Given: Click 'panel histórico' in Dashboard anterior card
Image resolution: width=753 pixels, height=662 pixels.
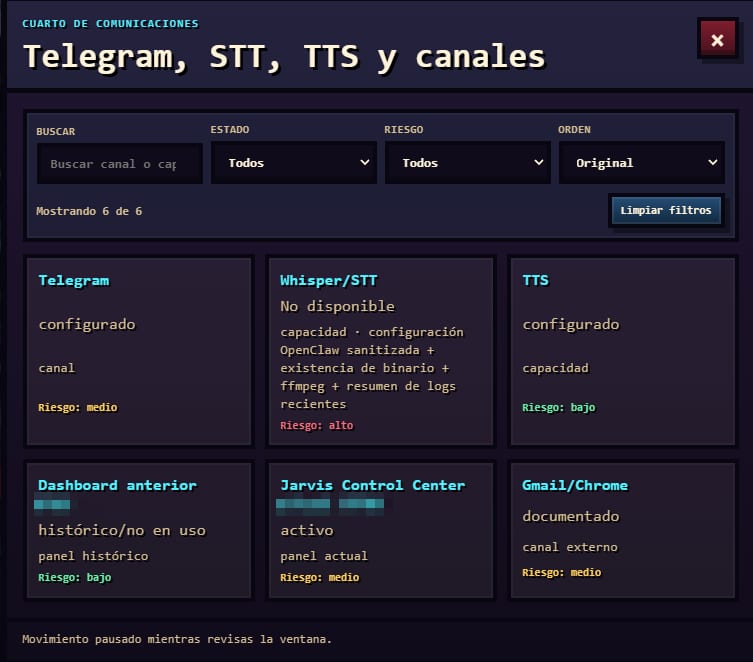Looking at the screenshot, I should (x=94, y=556).
